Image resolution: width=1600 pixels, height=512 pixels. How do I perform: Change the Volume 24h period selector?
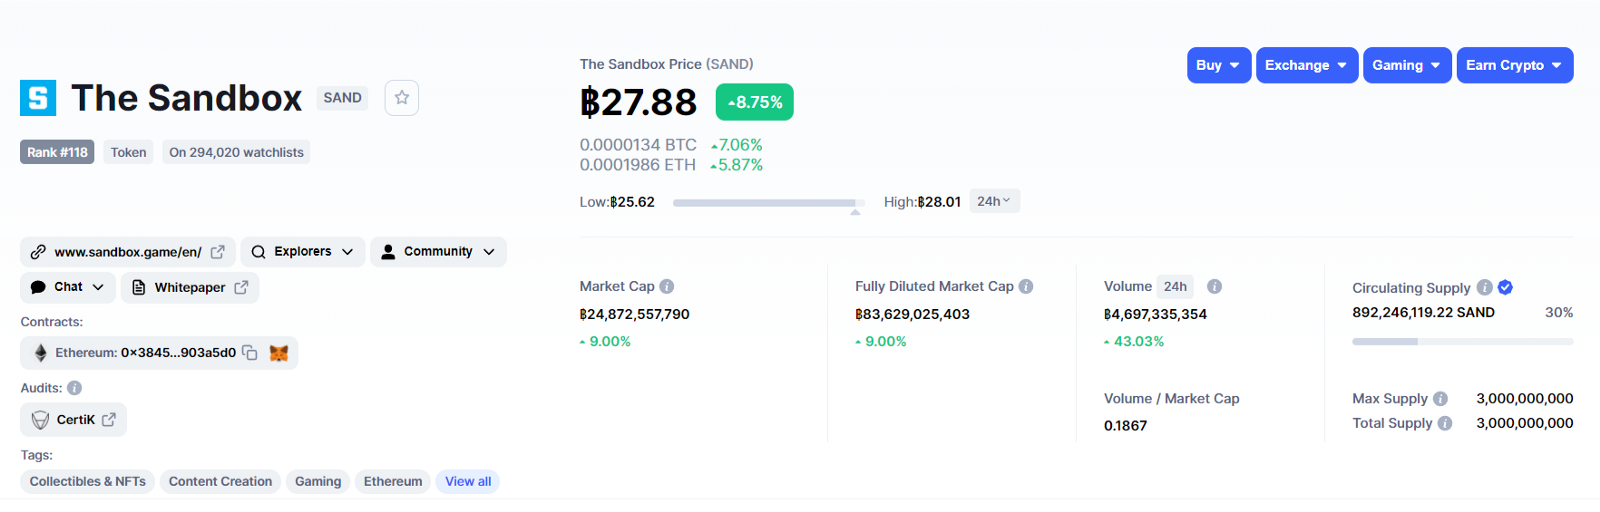pos(1176,286)
